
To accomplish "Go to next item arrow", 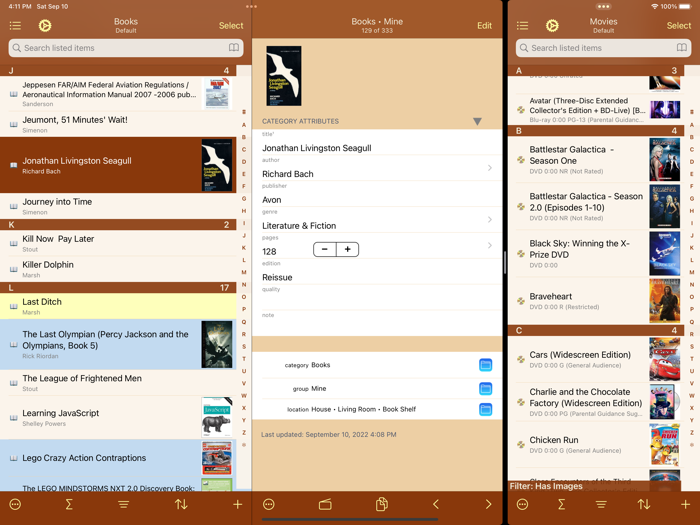I will point(488,504).
